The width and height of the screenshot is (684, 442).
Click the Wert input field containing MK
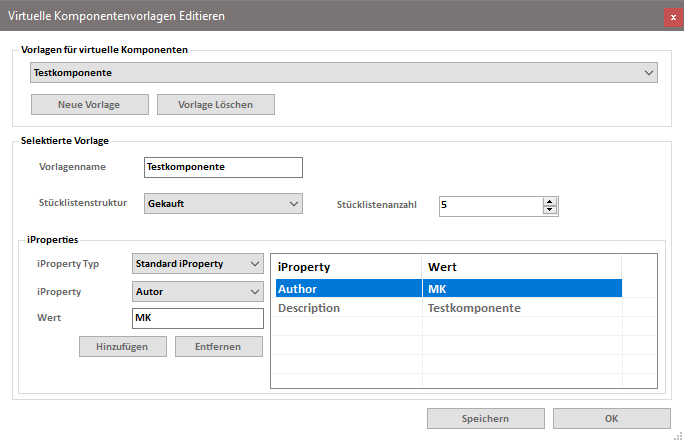(x=197, y=318)
